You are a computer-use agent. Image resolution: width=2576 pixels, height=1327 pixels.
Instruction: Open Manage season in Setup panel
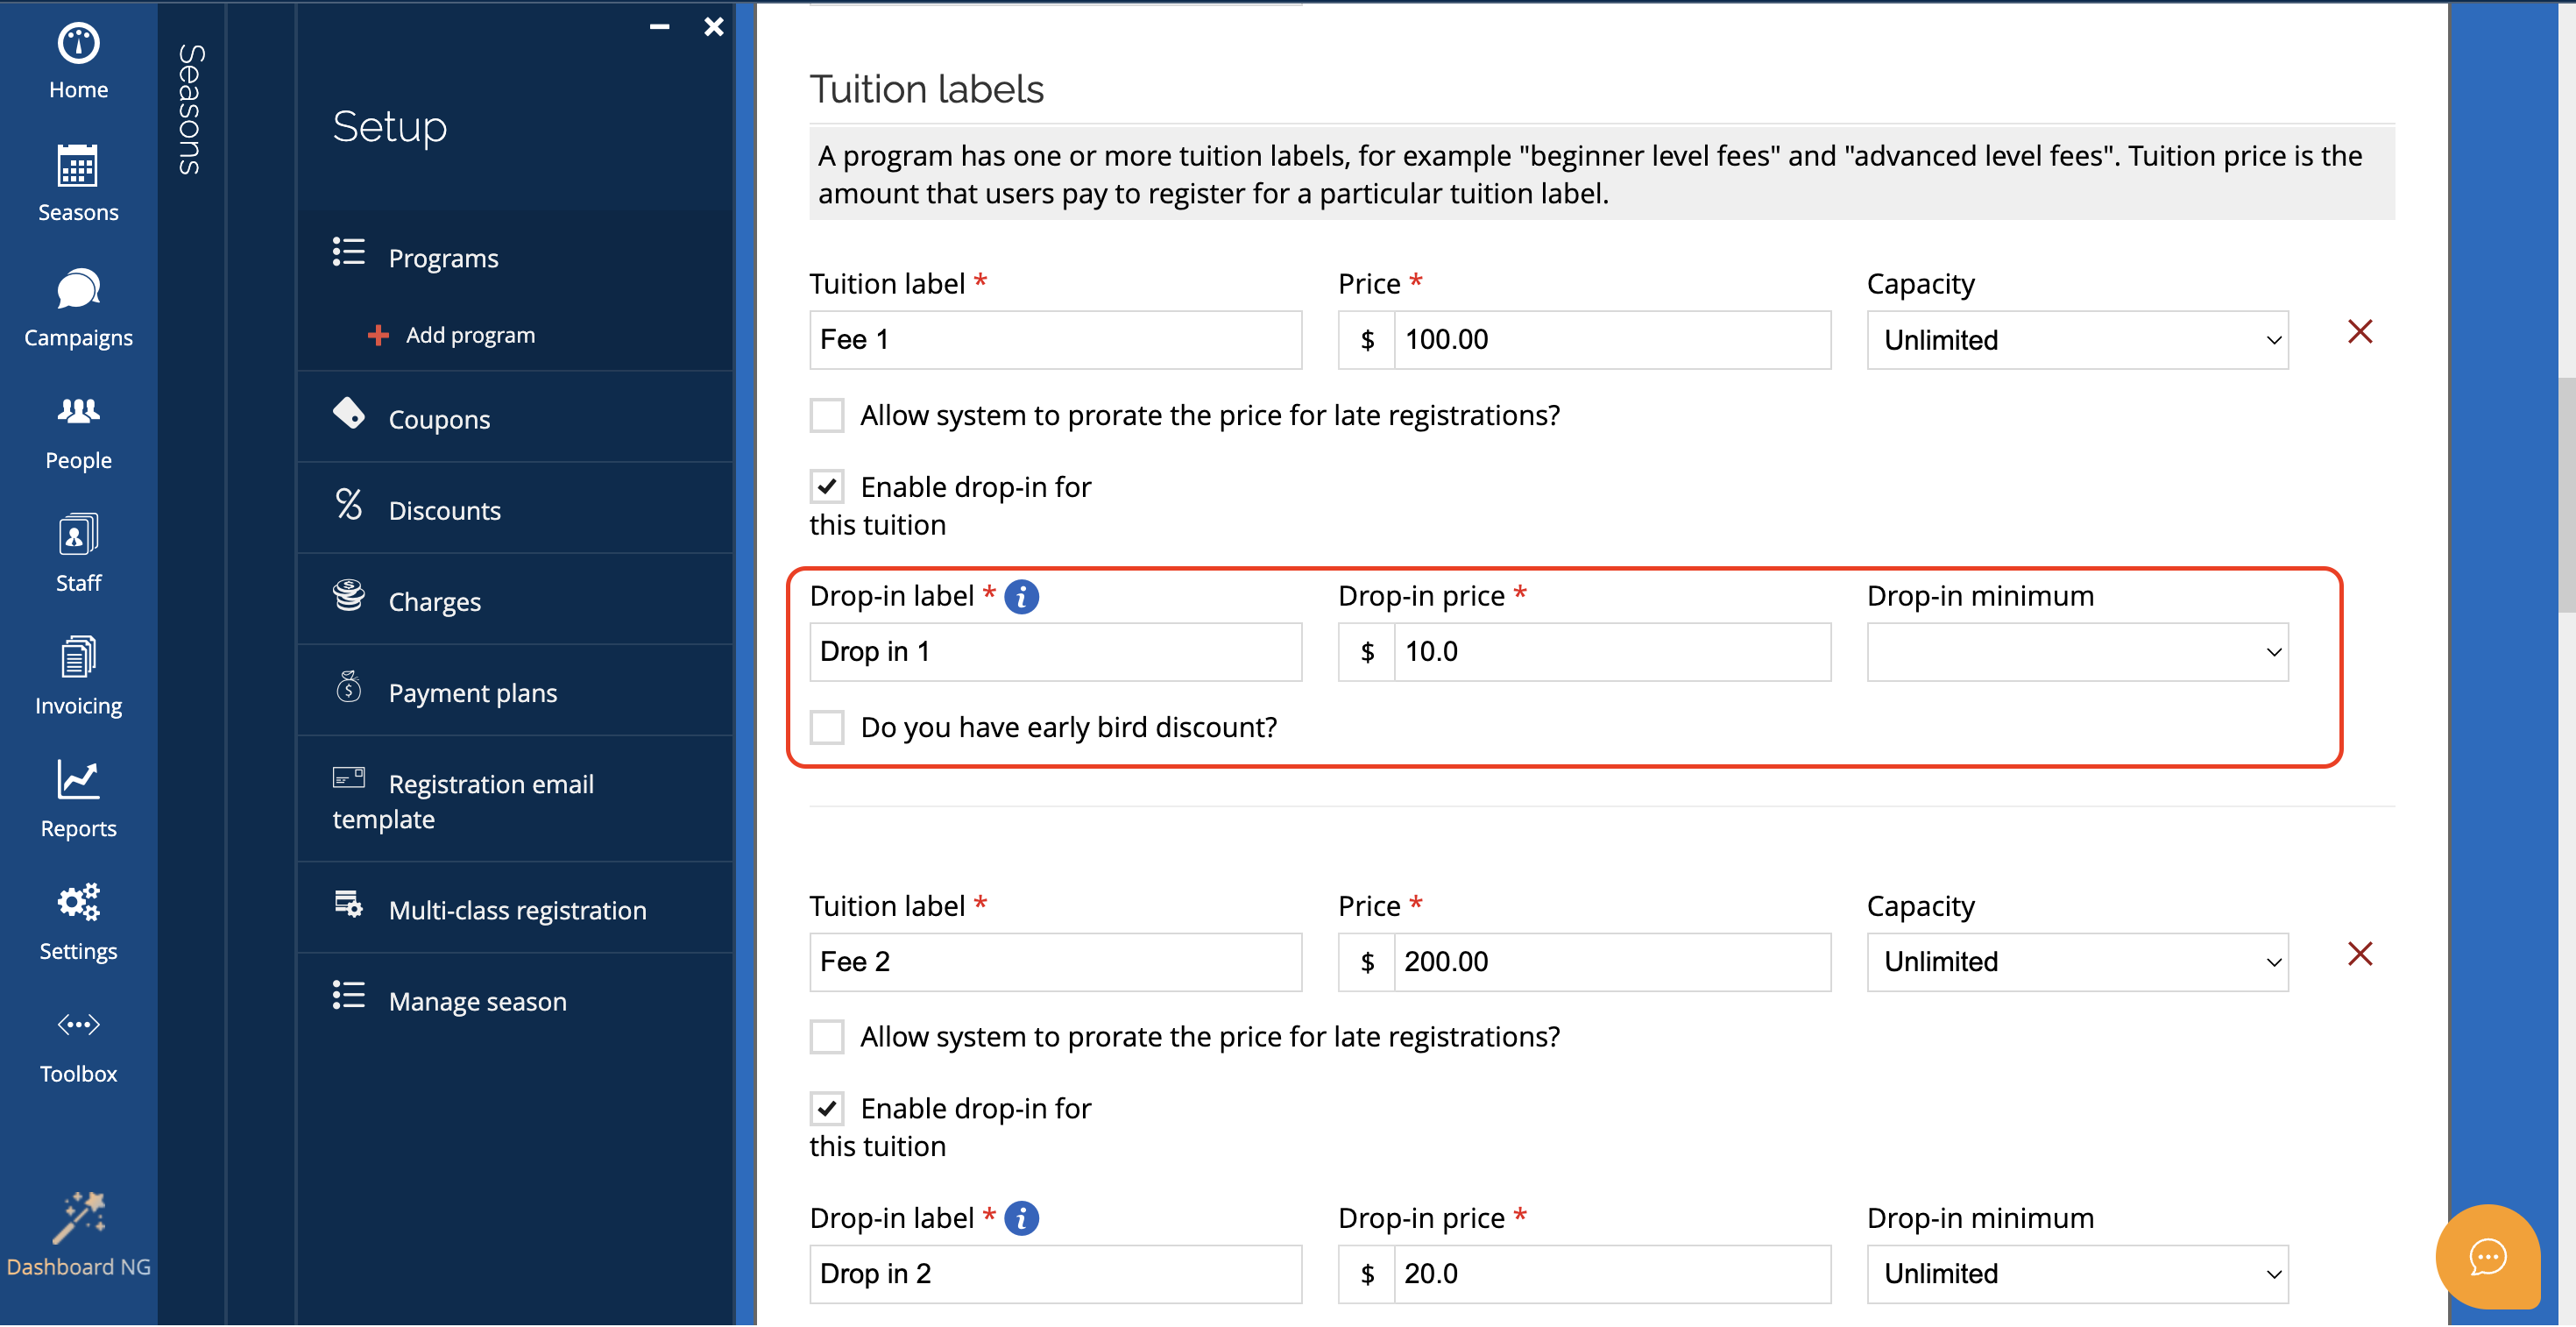coord(477,1001)
